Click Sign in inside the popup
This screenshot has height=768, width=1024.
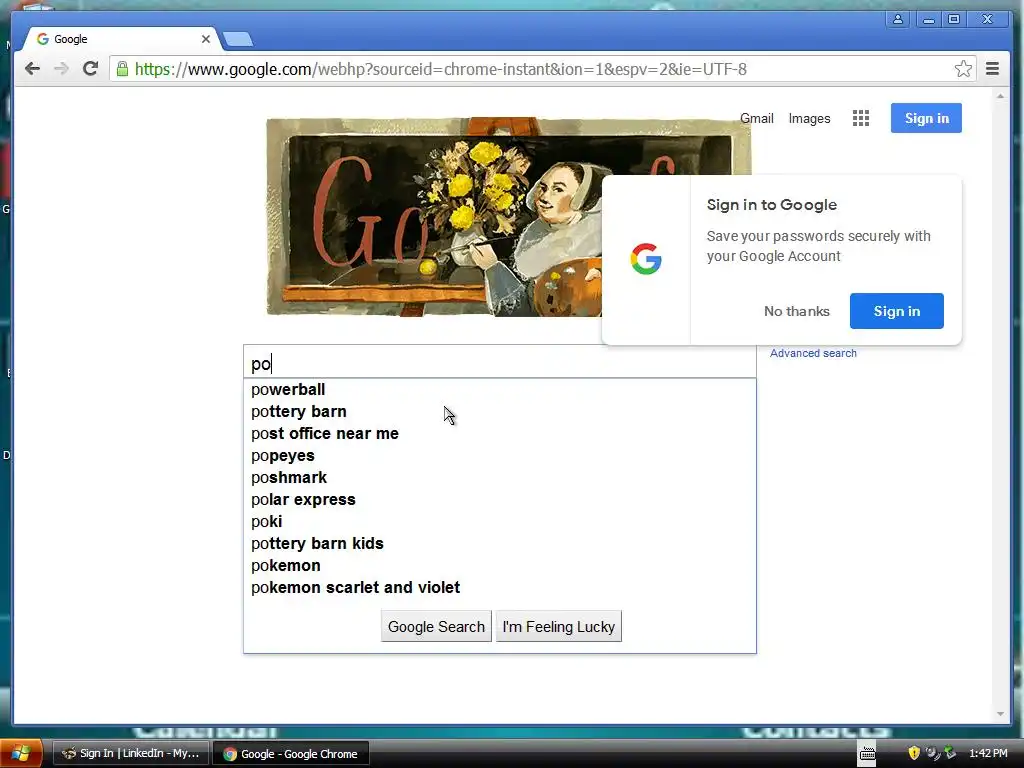897,311
